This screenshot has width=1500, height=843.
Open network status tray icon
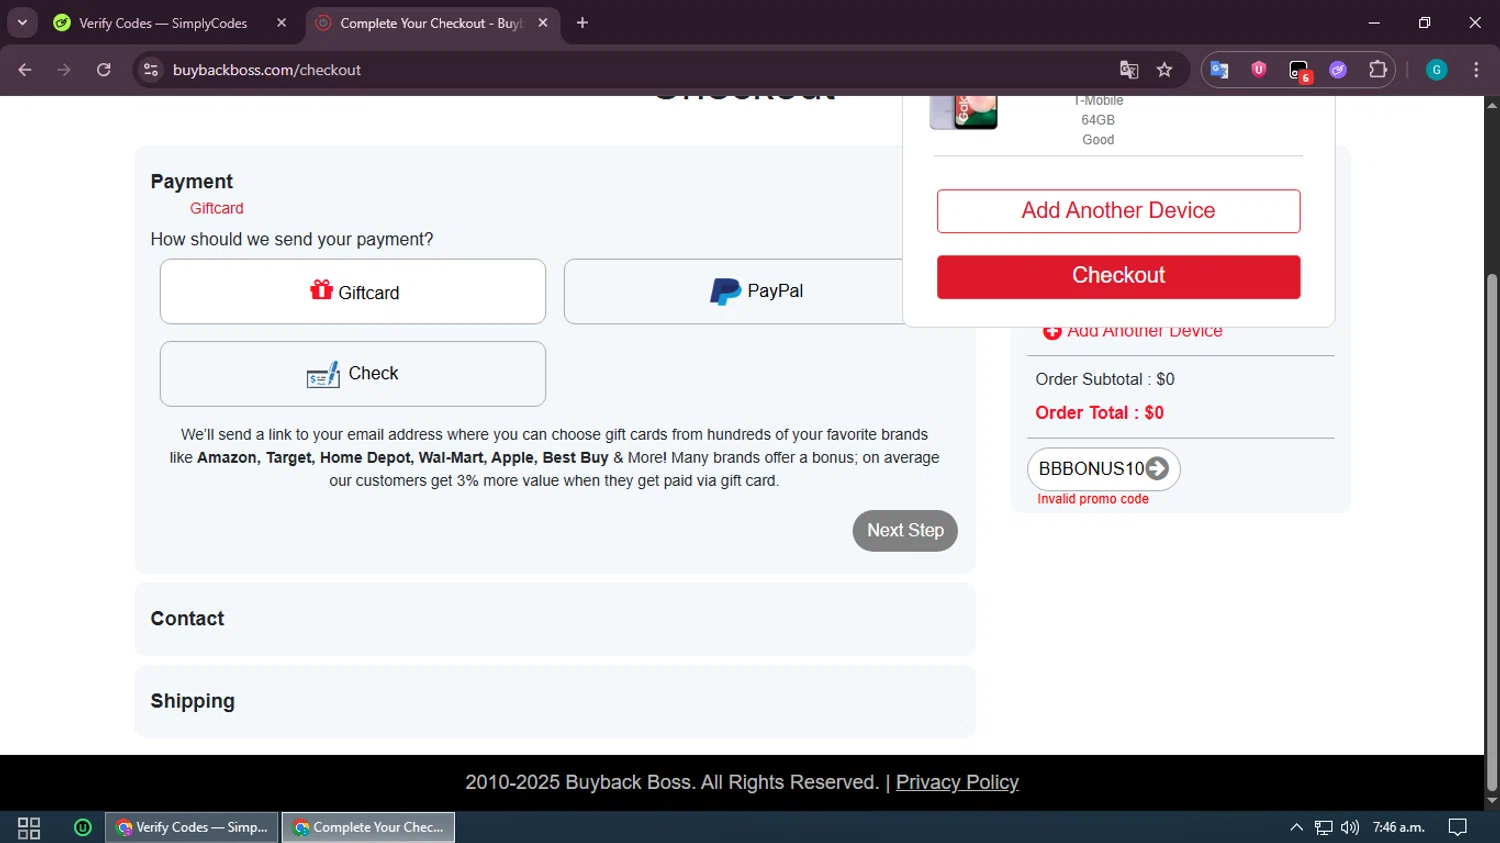(1323, 828)
